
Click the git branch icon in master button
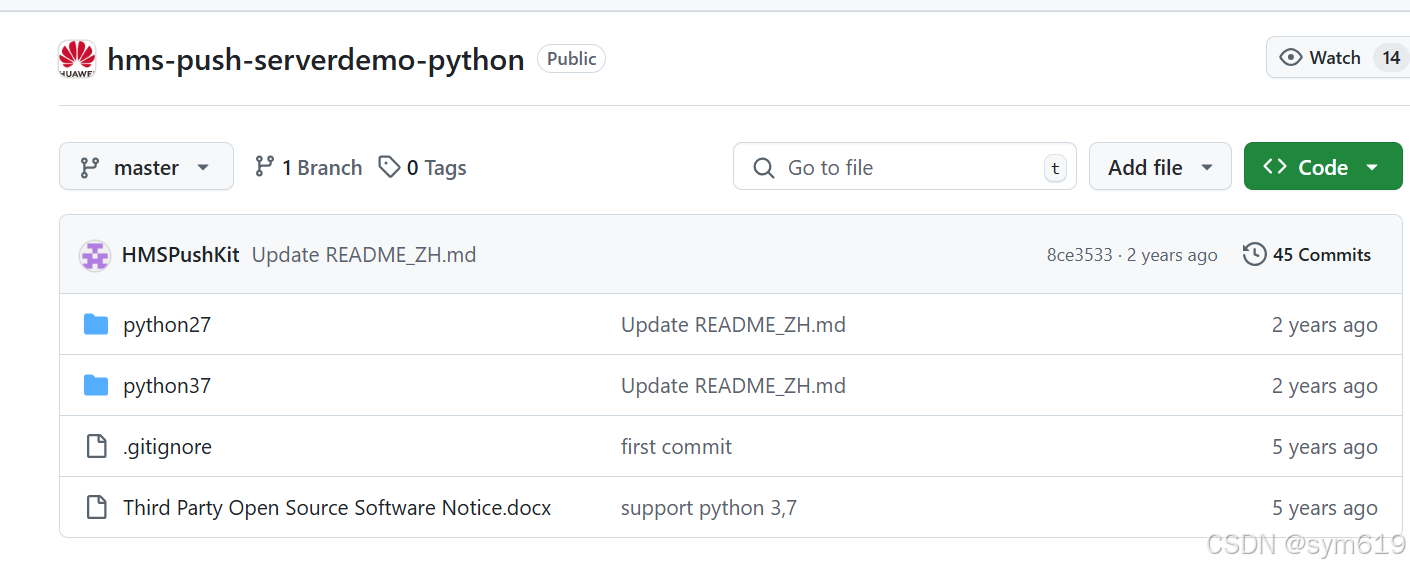(90, 167)
